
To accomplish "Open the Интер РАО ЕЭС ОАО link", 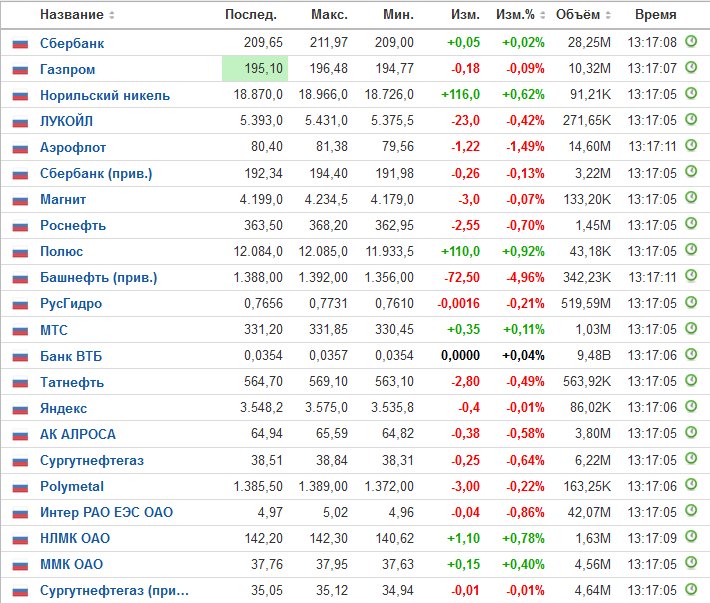I will point(106,512).
